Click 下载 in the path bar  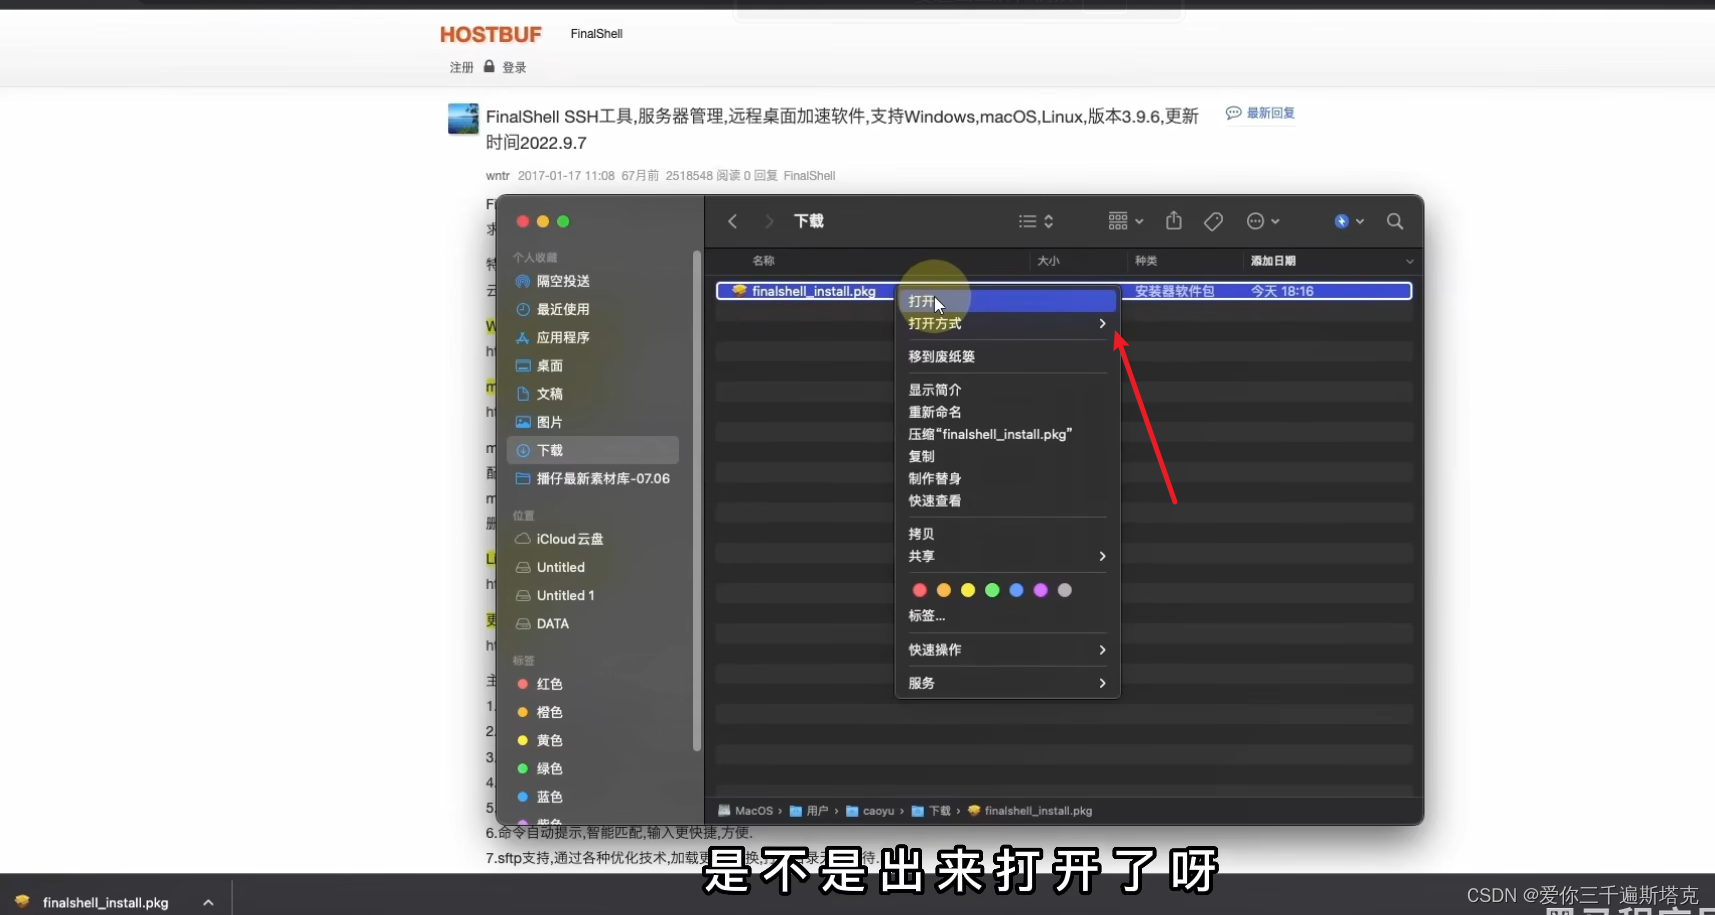click(941, 810)
